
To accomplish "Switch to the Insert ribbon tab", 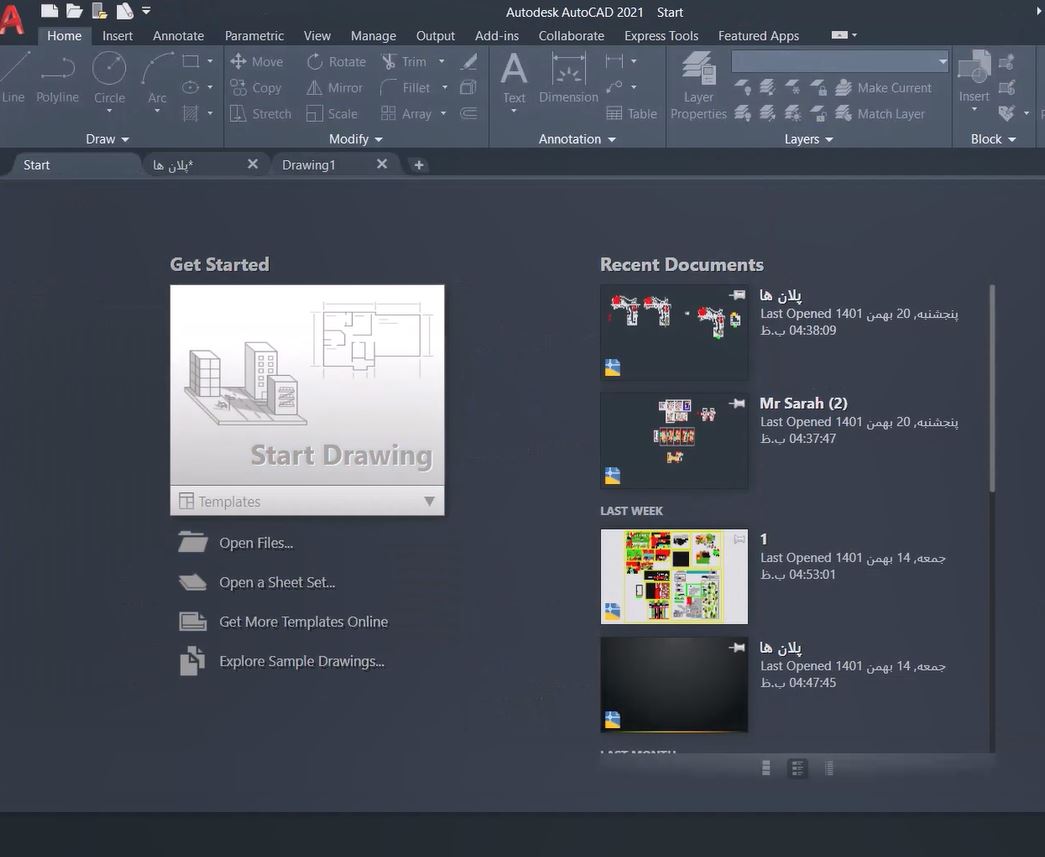I will [x=117, y=36].
